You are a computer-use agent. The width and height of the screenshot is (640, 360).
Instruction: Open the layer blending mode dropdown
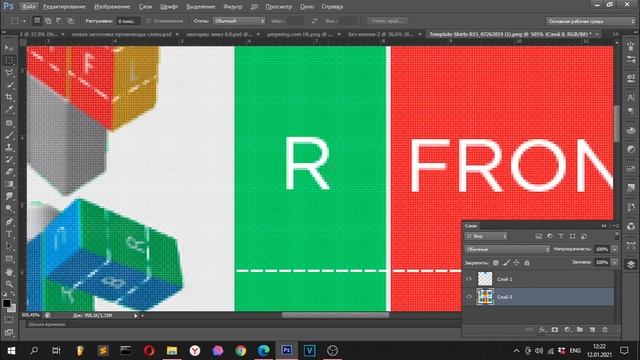point(507,249)
